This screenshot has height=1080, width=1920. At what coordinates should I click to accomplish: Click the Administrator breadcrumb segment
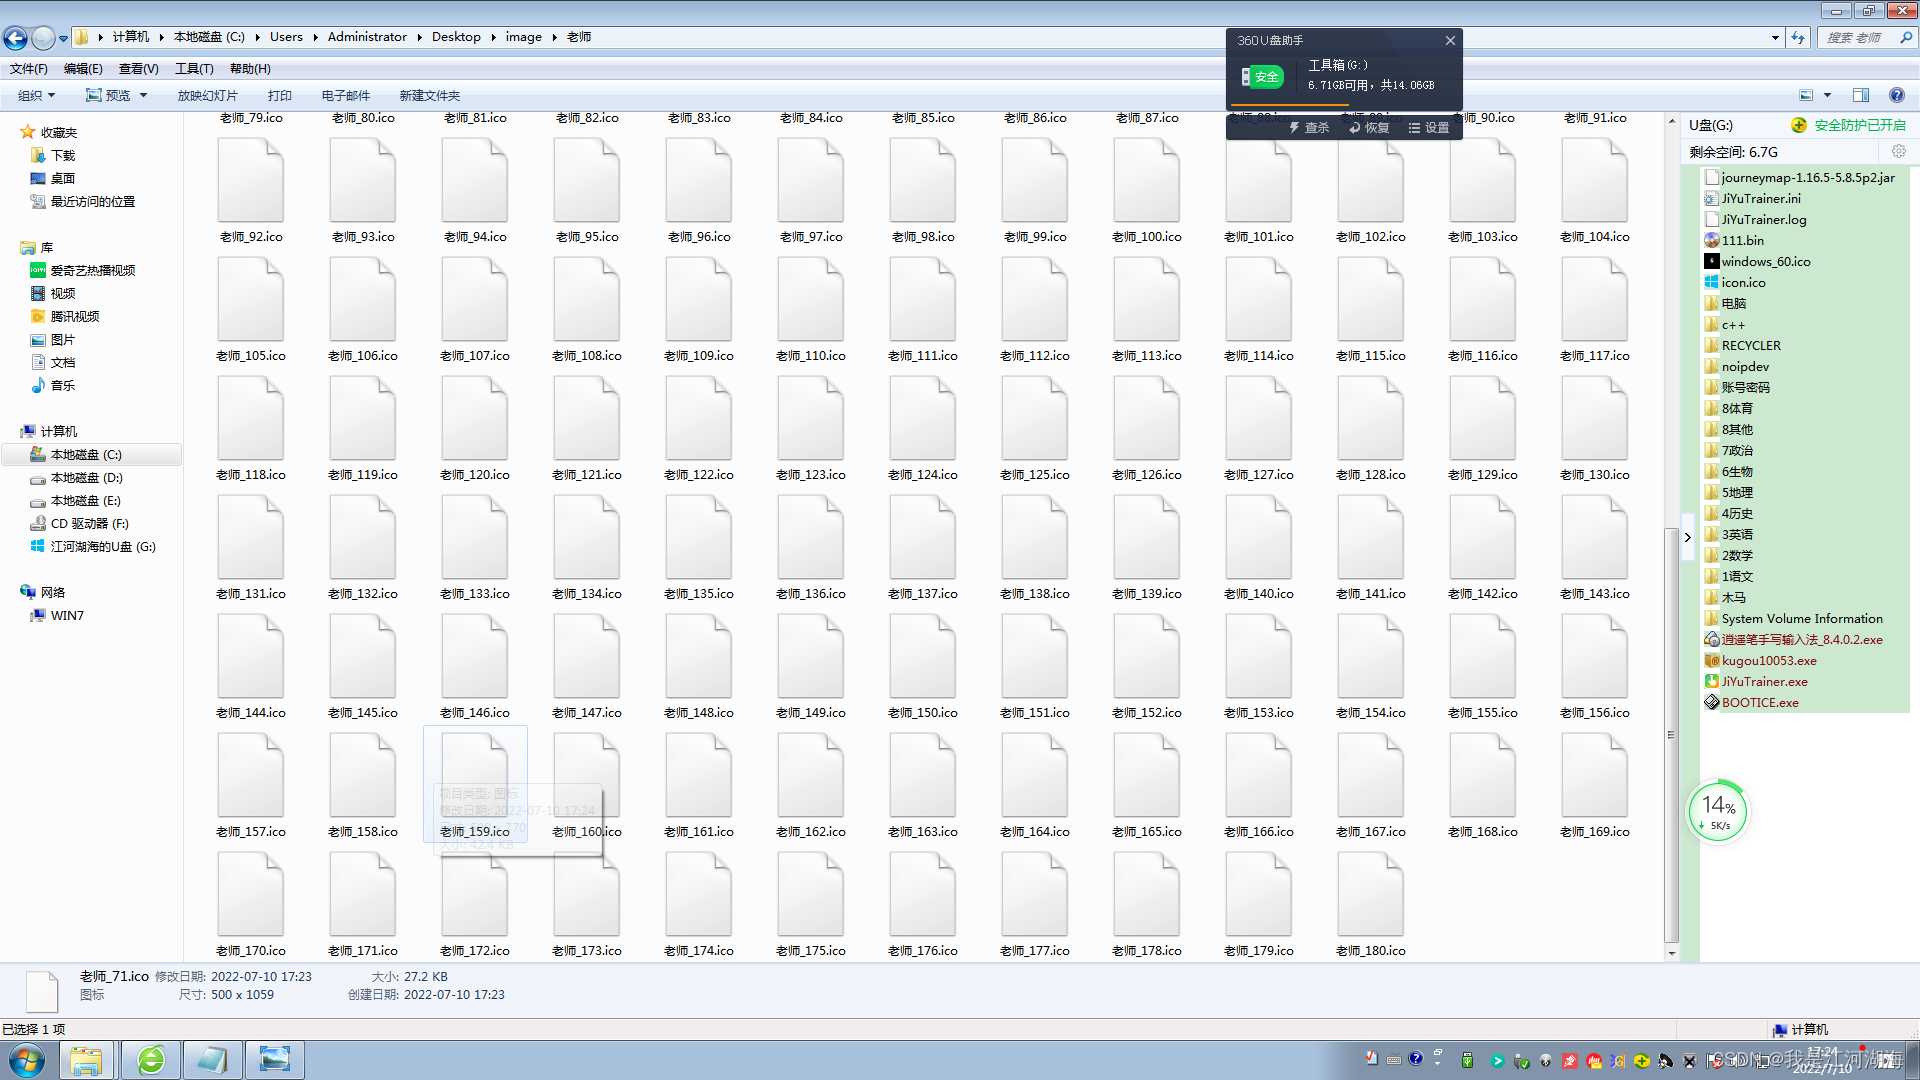click(367, 37)
